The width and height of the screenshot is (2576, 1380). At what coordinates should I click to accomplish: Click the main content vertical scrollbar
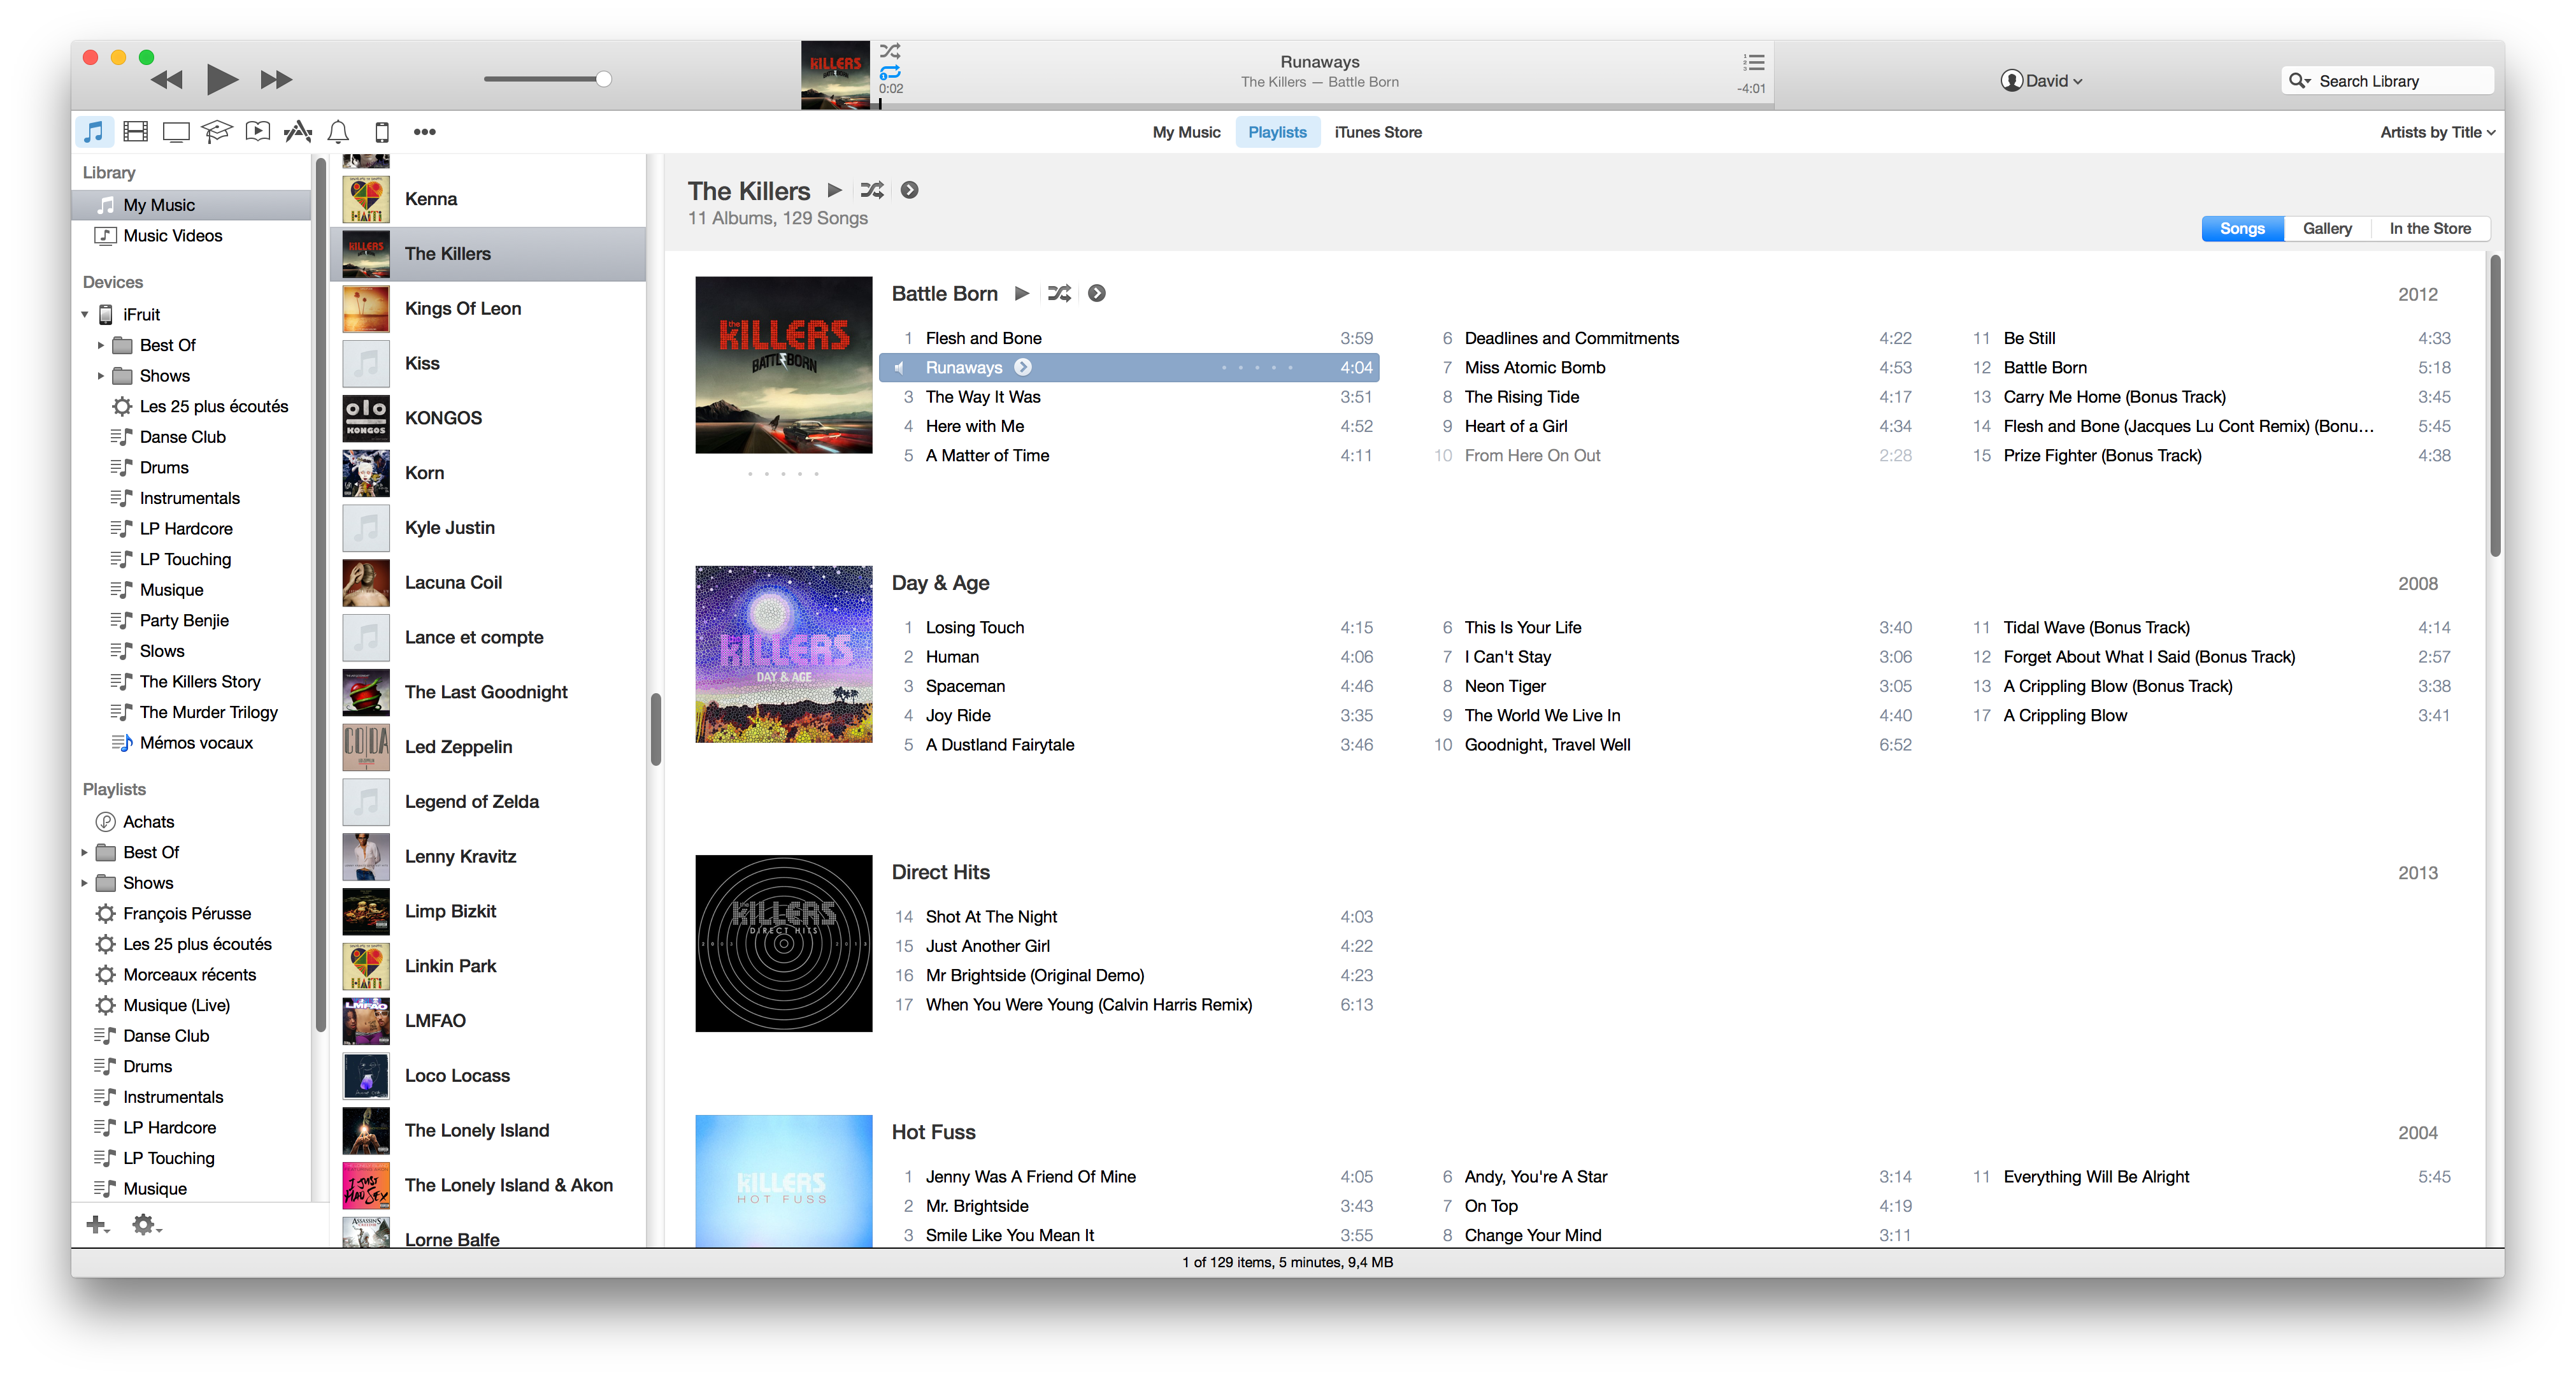2495,405
